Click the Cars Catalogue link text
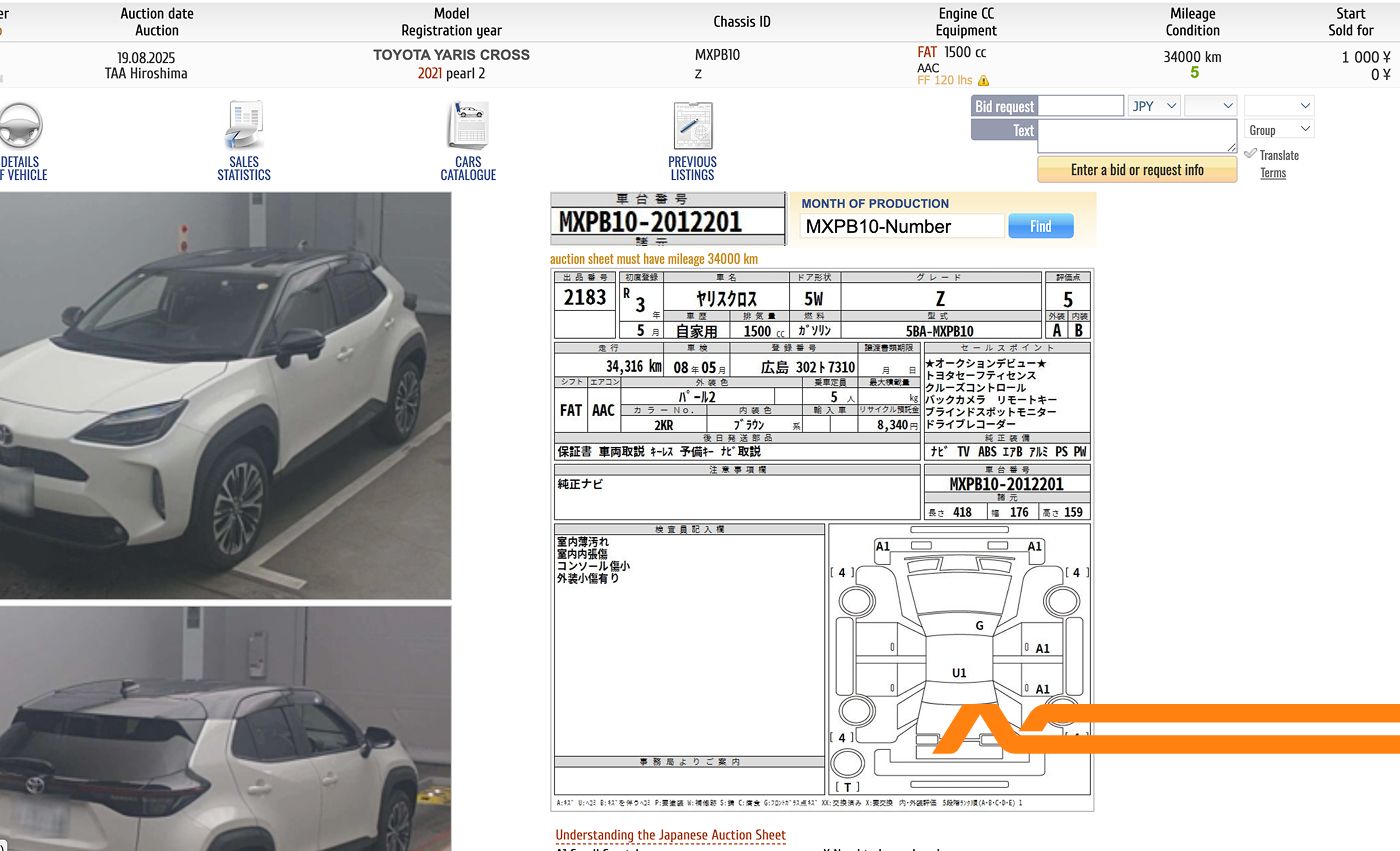 pyautogui.click(x=468, y=168)
